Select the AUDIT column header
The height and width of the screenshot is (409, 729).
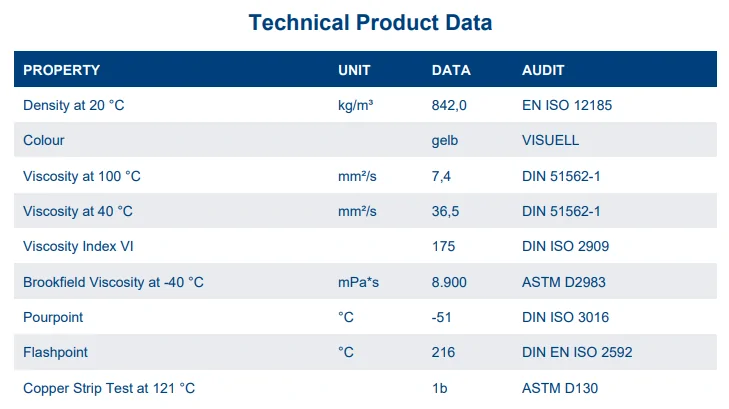point(543,70)
